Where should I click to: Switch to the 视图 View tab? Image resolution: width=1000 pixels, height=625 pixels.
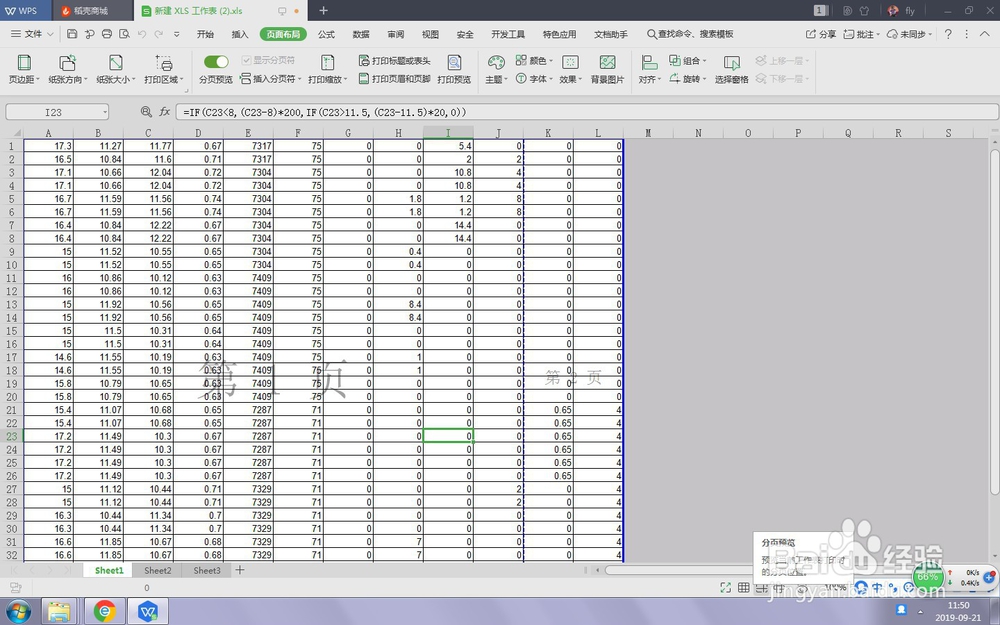point(430,34)
